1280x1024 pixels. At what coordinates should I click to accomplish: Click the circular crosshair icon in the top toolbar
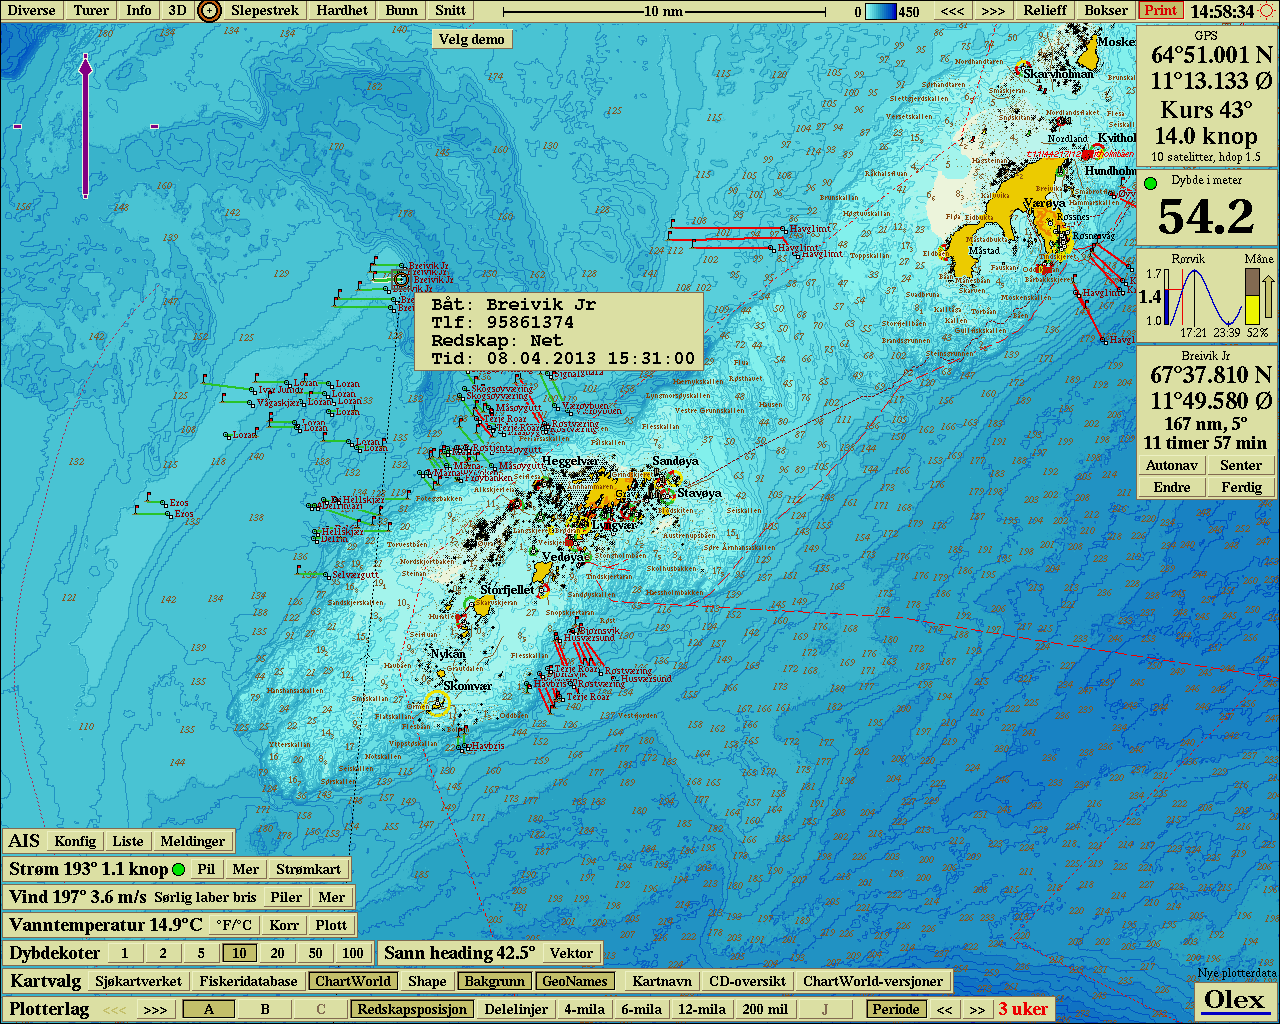coord(208,11)
